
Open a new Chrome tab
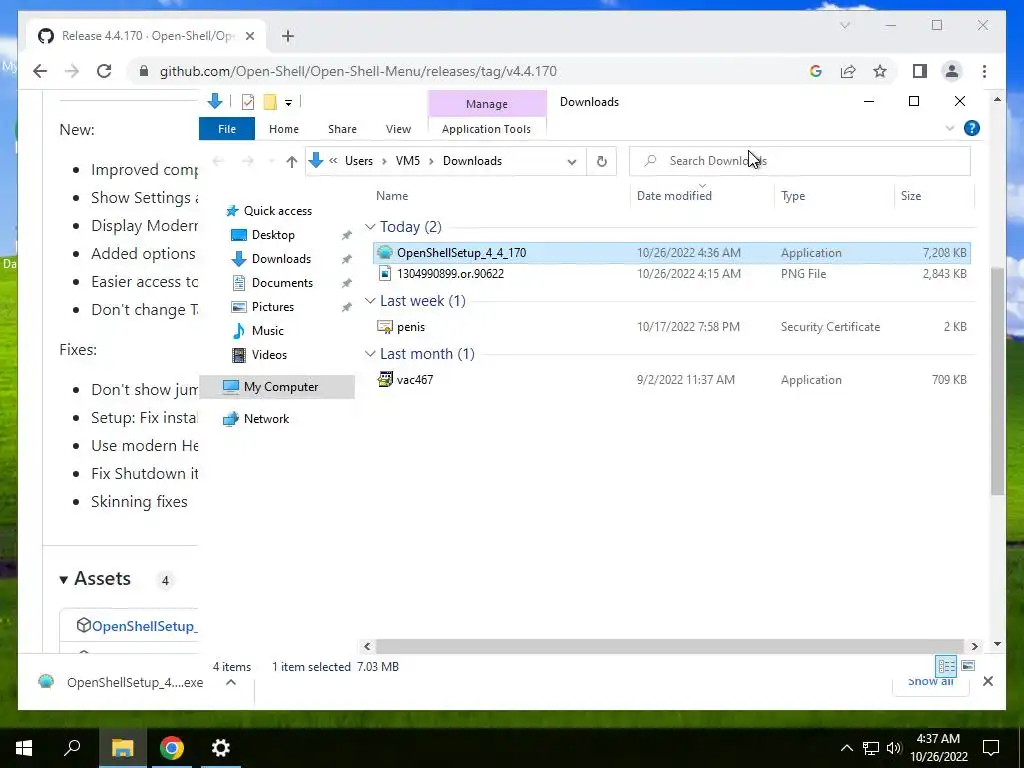287,36
